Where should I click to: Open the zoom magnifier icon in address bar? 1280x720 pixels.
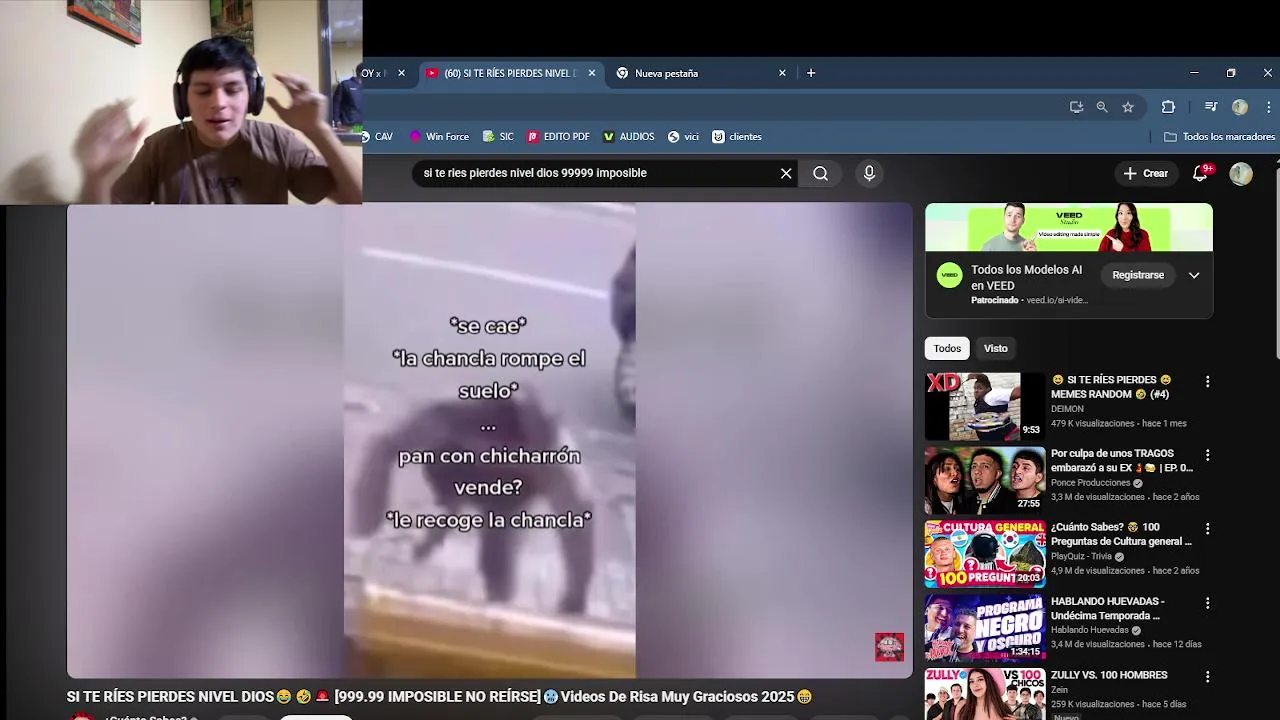point(1102,107)
